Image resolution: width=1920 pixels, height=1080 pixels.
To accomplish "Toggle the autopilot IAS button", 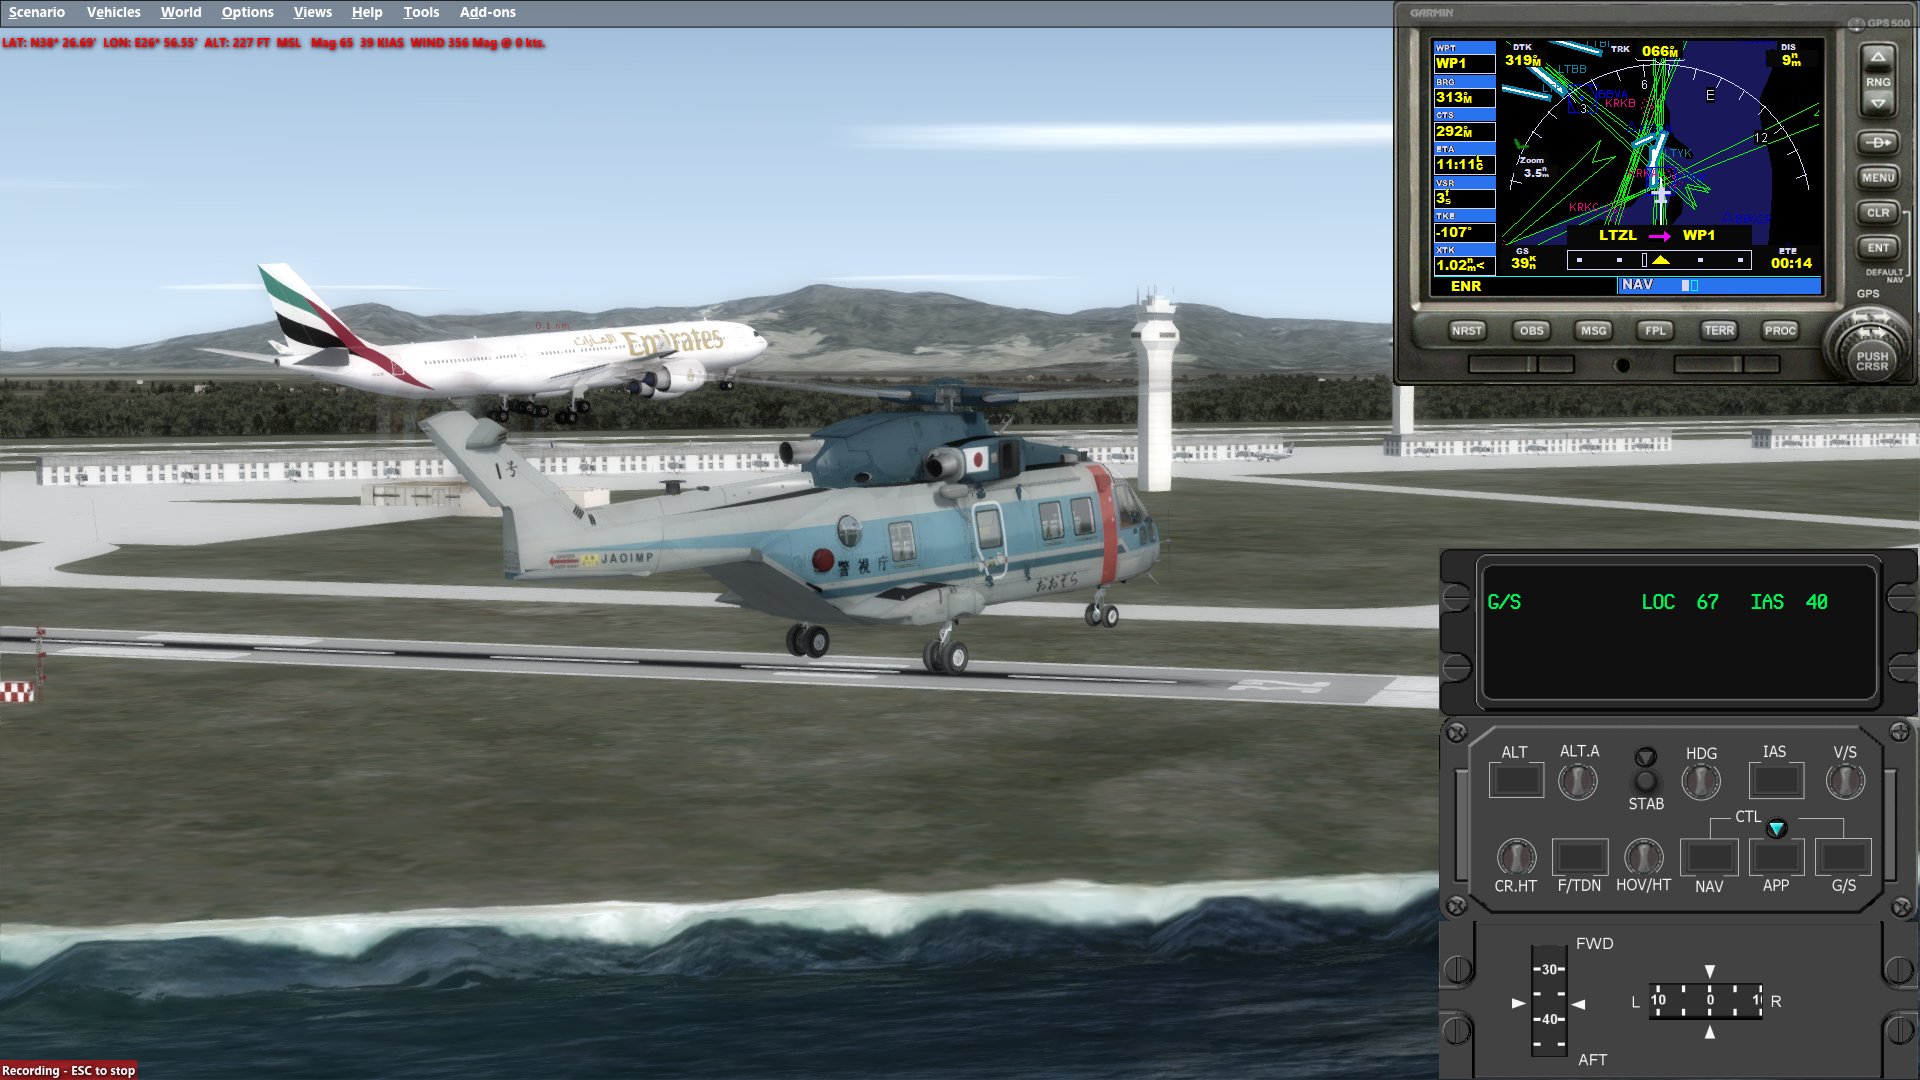I will 1776,780.
